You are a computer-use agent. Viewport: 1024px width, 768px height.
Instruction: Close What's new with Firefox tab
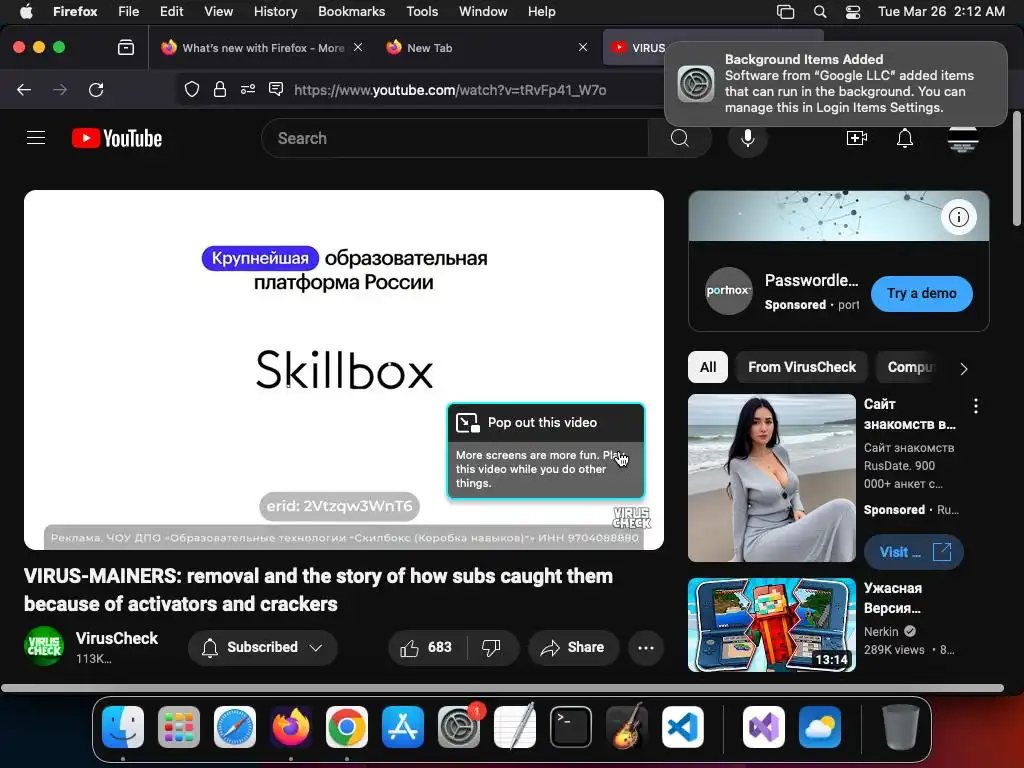pyautogui.click(x=358, y=48)
